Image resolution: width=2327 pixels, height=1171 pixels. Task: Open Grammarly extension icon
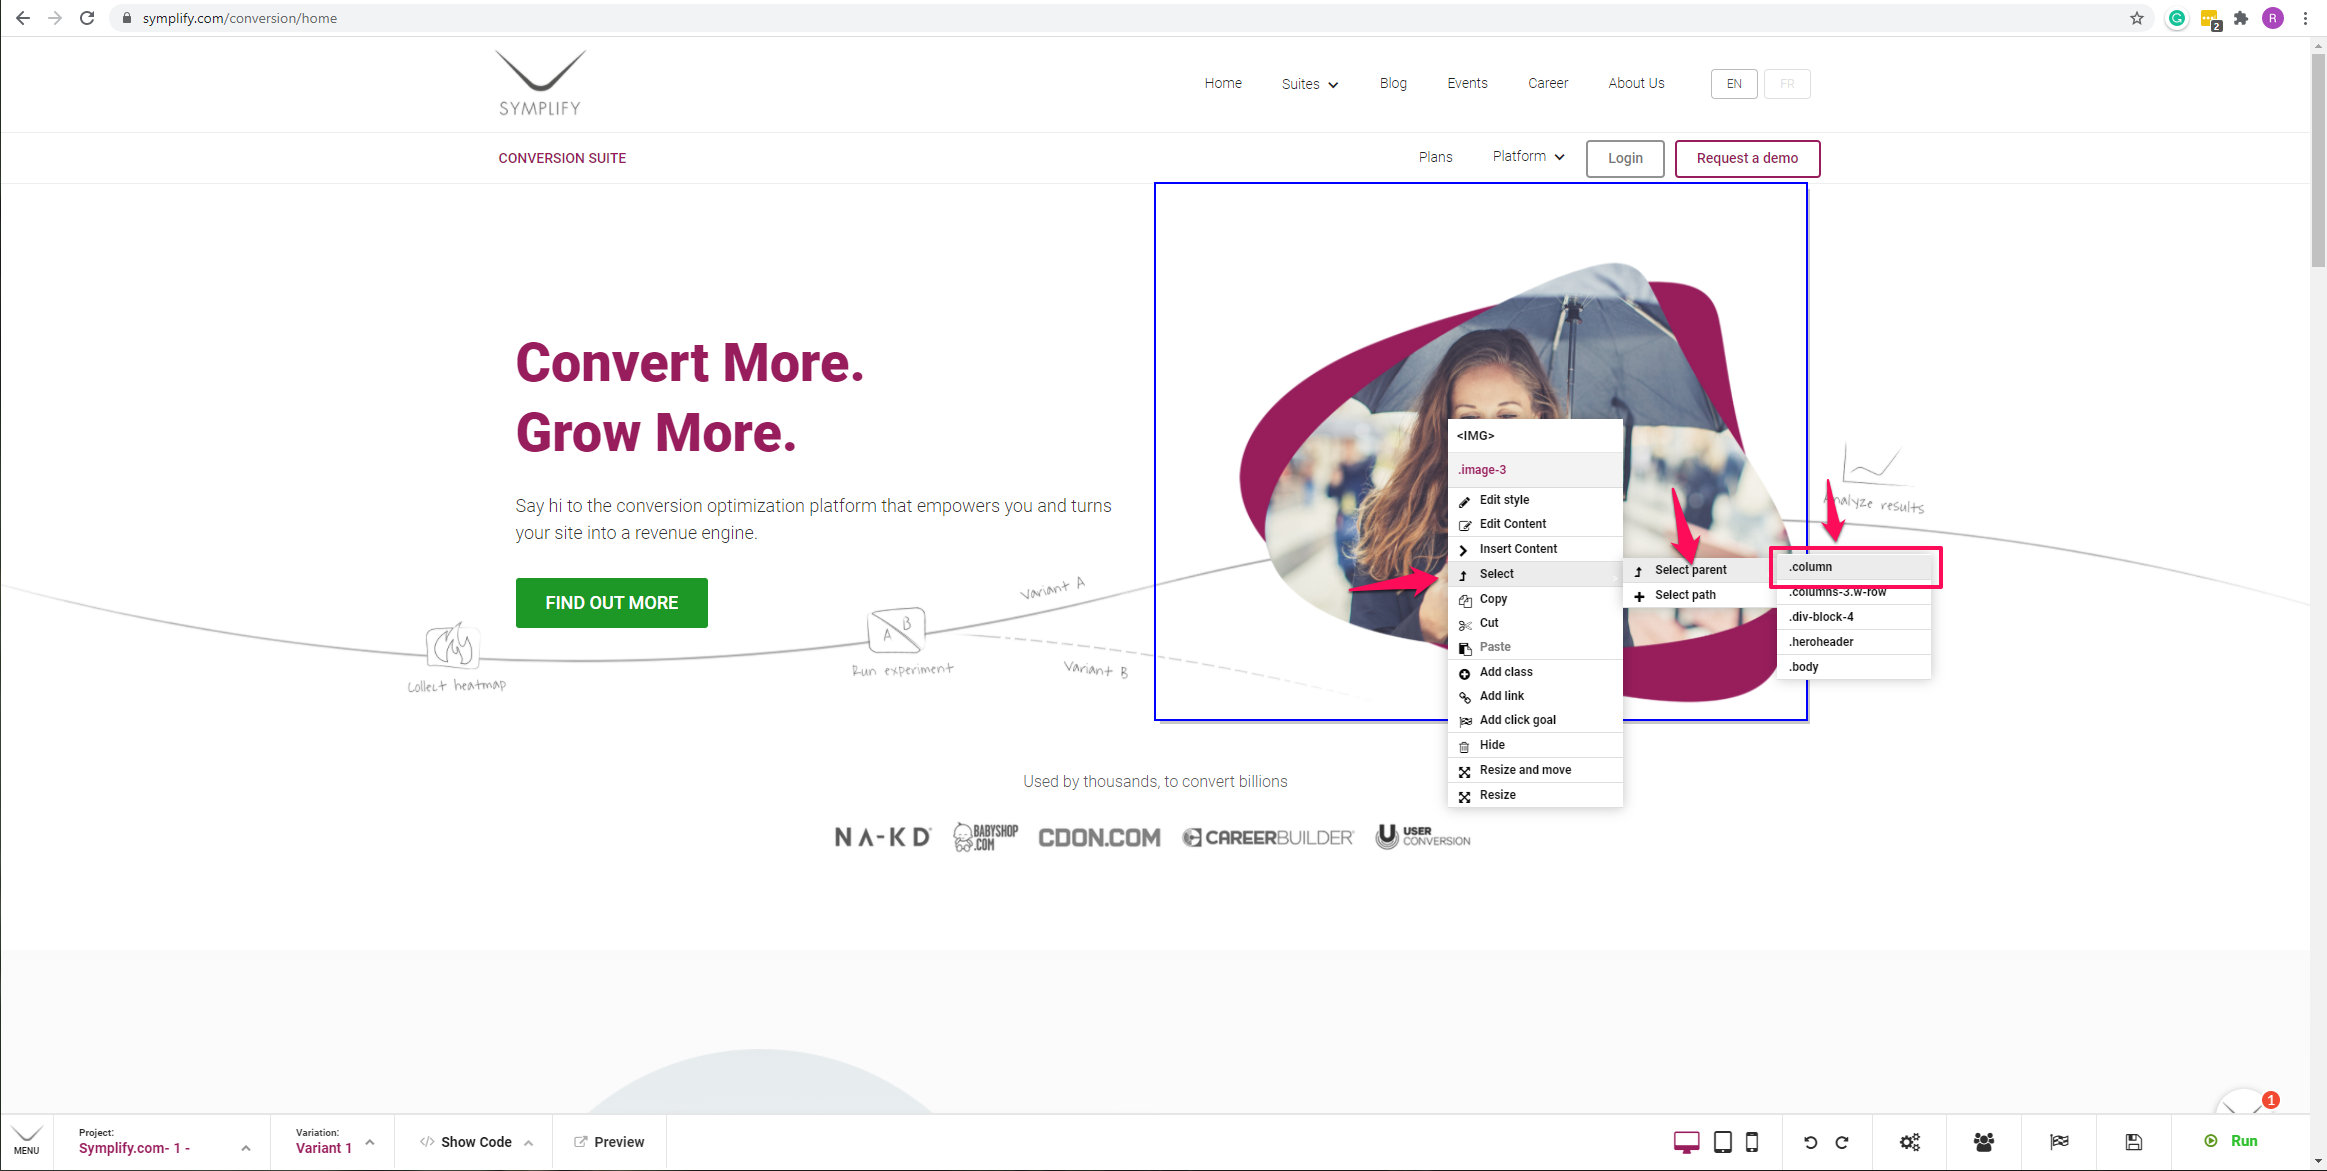click(2177, 18)
